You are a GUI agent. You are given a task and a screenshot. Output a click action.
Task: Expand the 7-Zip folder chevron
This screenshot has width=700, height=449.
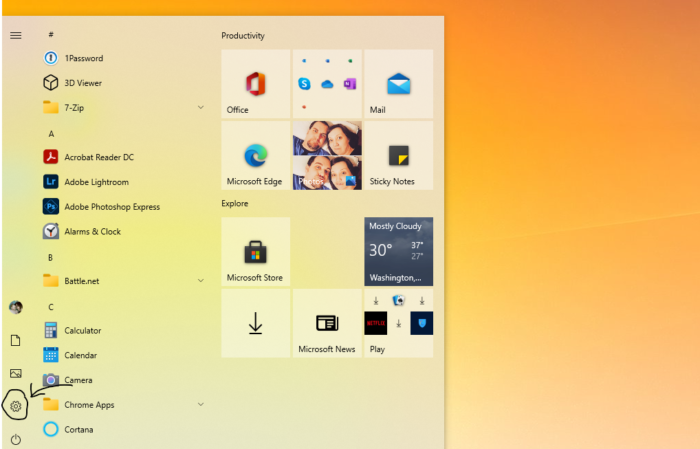tap(200, 108)
